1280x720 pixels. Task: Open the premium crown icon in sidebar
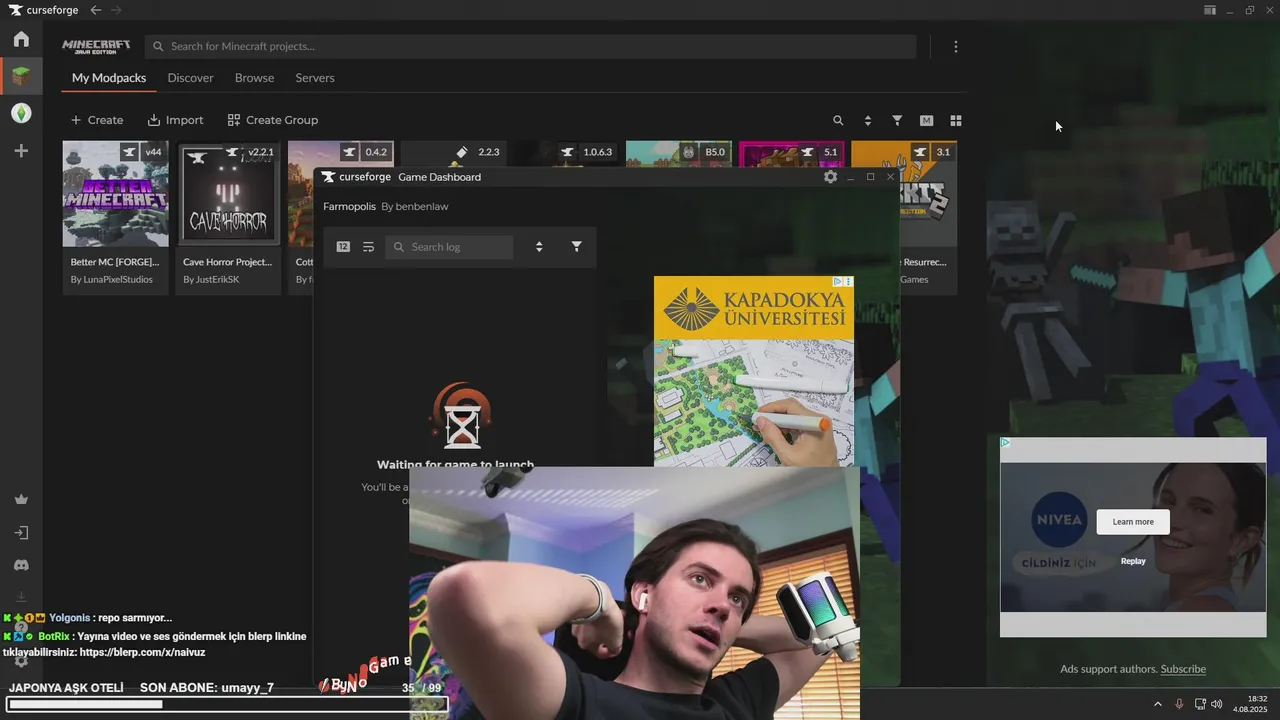click(x=21, y=500)
